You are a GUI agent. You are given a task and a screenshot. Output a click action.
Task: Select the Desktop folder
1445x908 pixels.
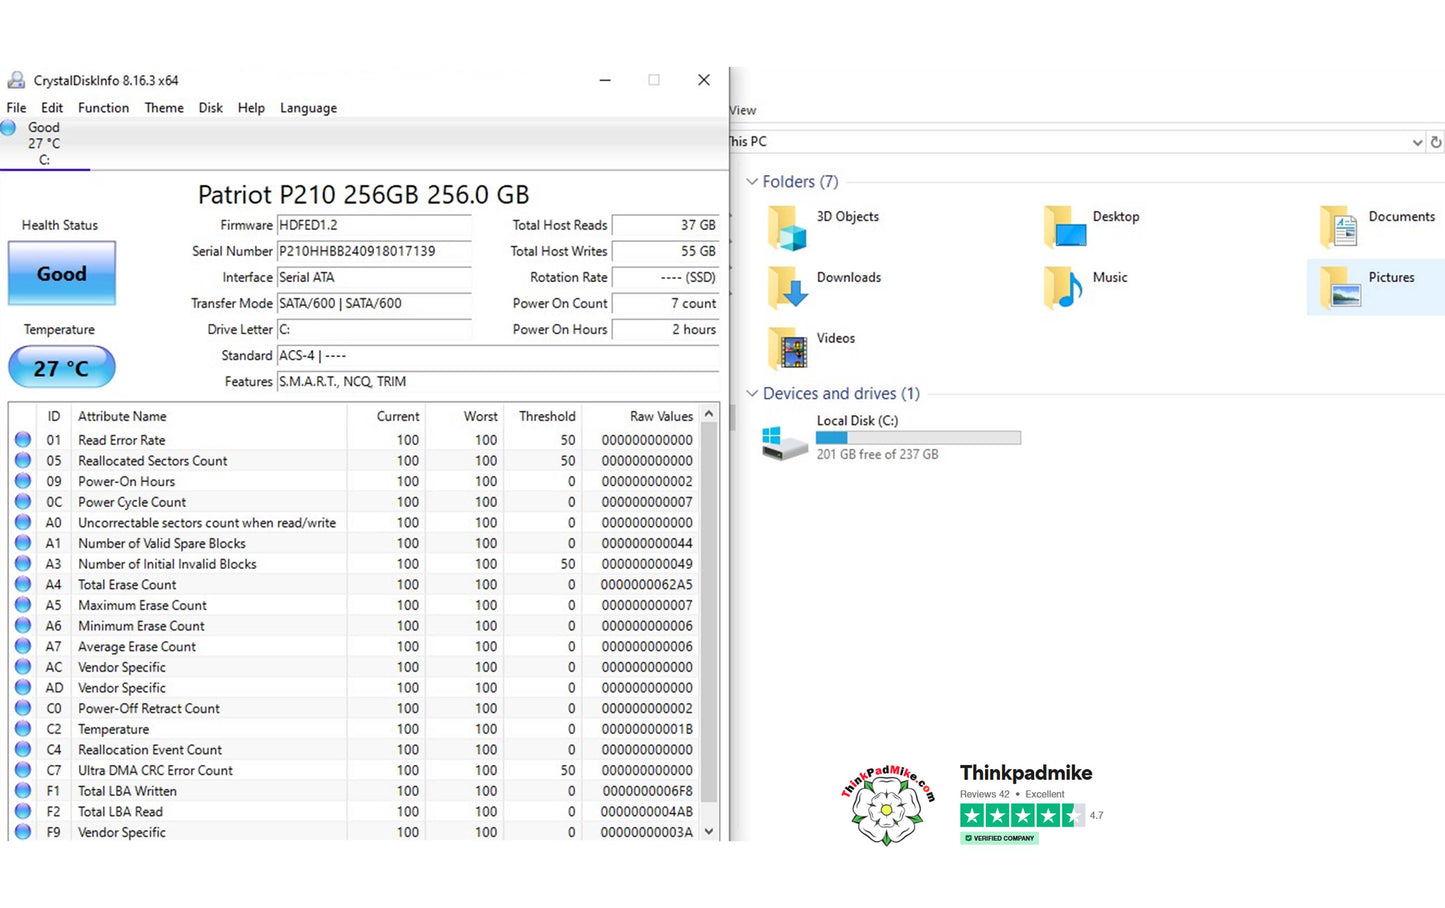click(x=1092, y=227)
